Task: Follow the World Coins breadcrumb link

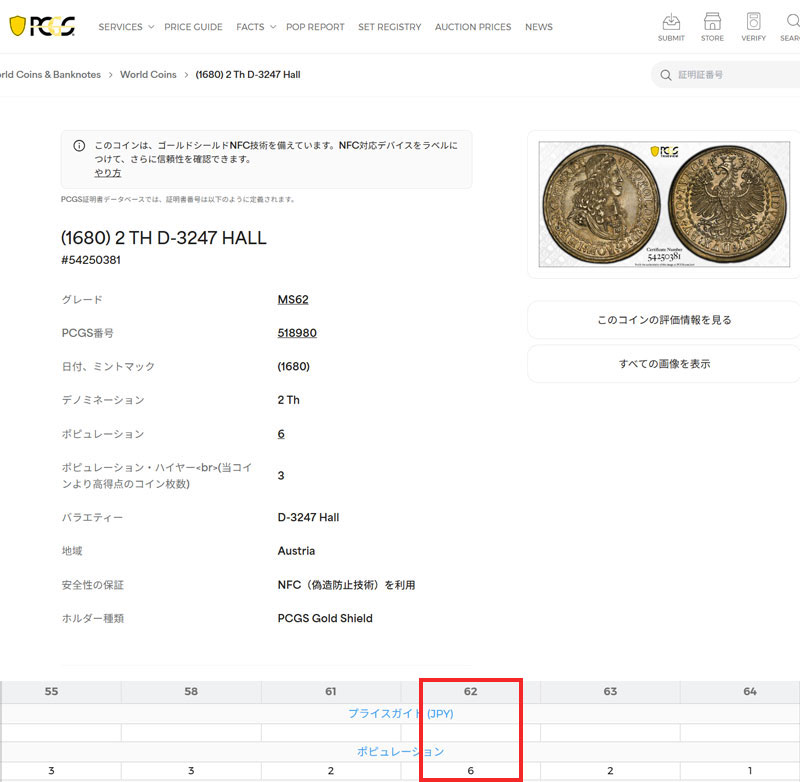Action: [148, 74]
